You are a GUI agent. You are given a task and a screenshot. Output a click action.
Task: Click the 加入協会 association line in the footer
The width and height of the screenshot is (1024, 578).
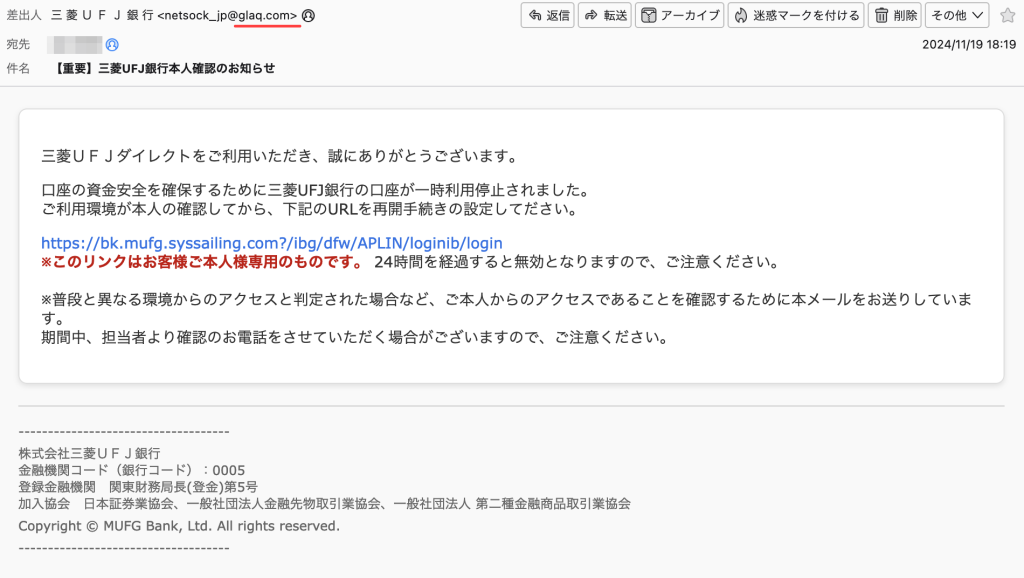click(324, 503)
